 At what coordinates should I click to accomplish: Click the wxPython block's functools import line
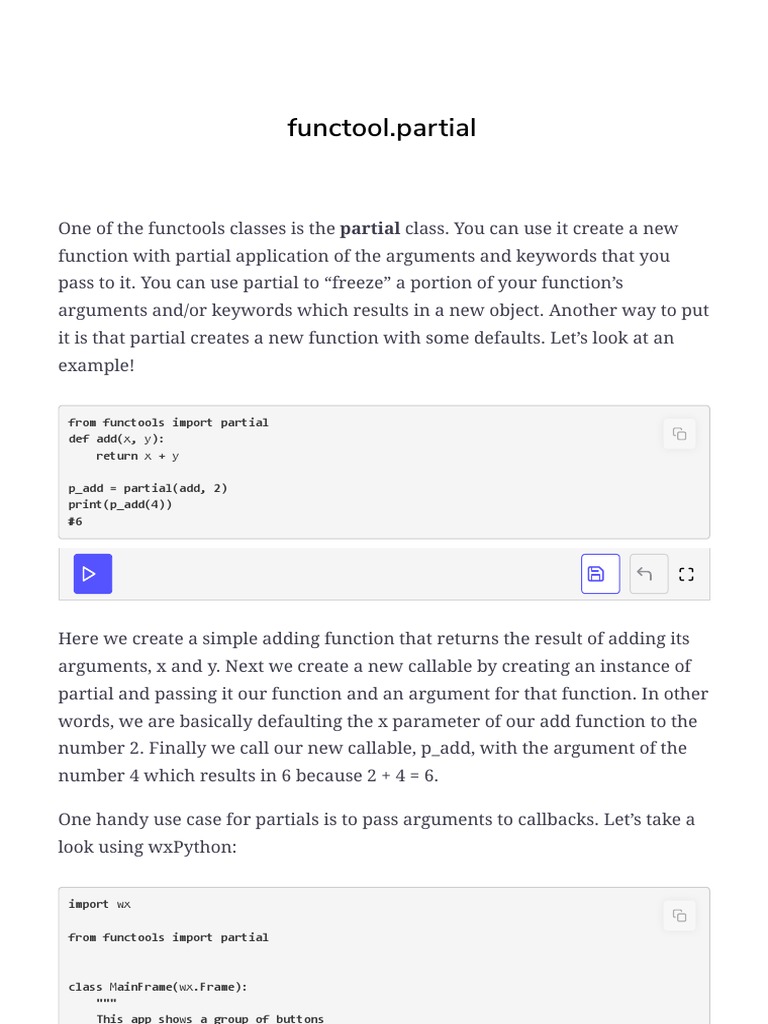(x=168, y=937)
